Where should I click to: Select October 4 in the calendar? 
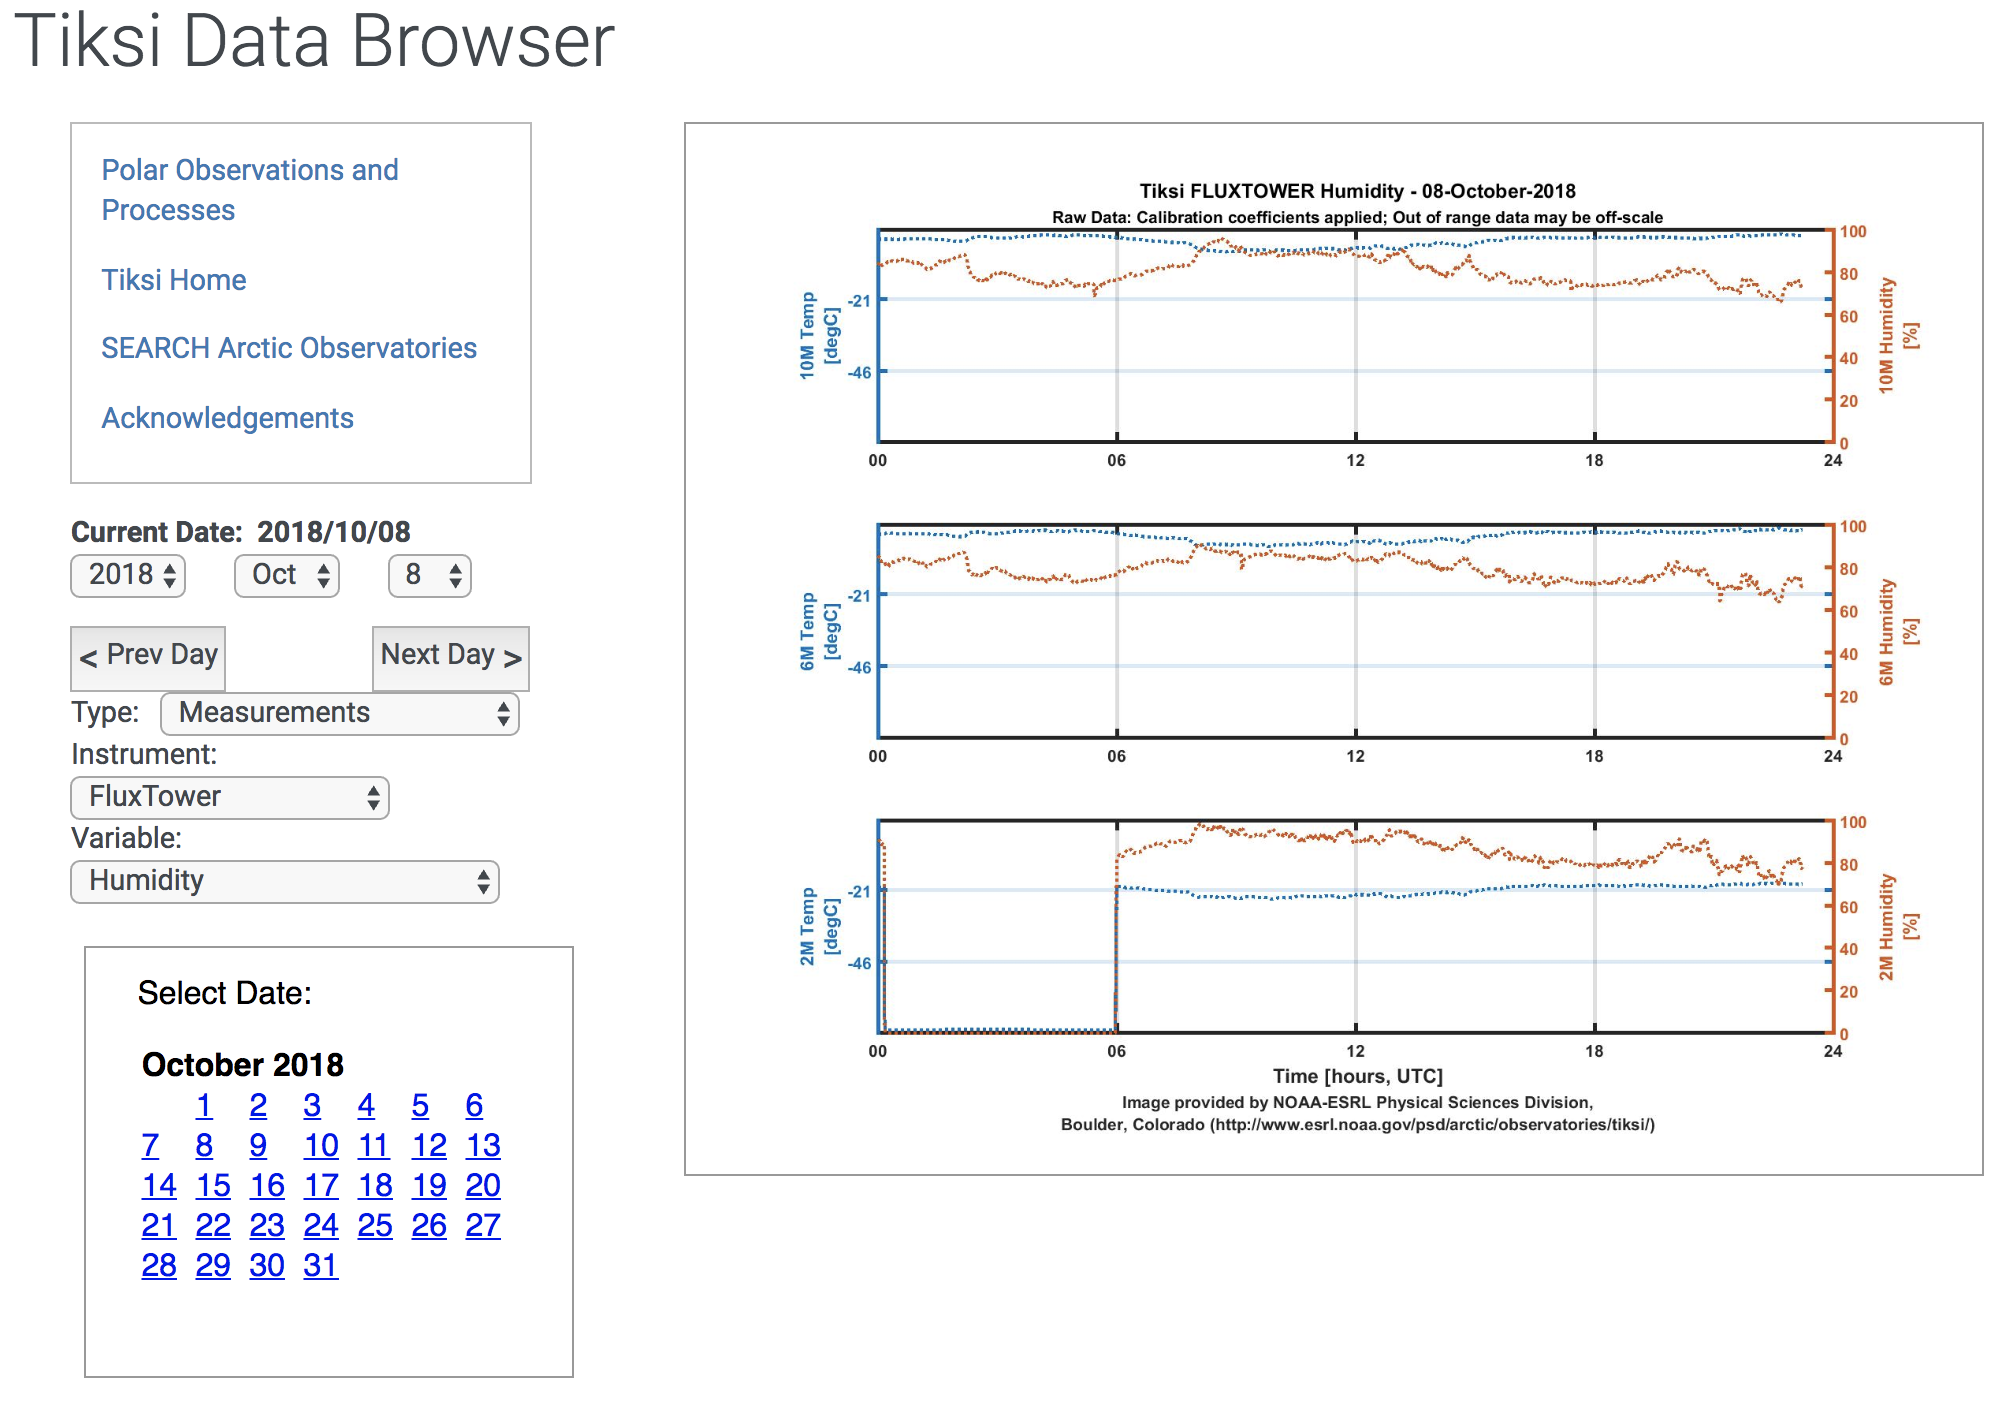366,1106
